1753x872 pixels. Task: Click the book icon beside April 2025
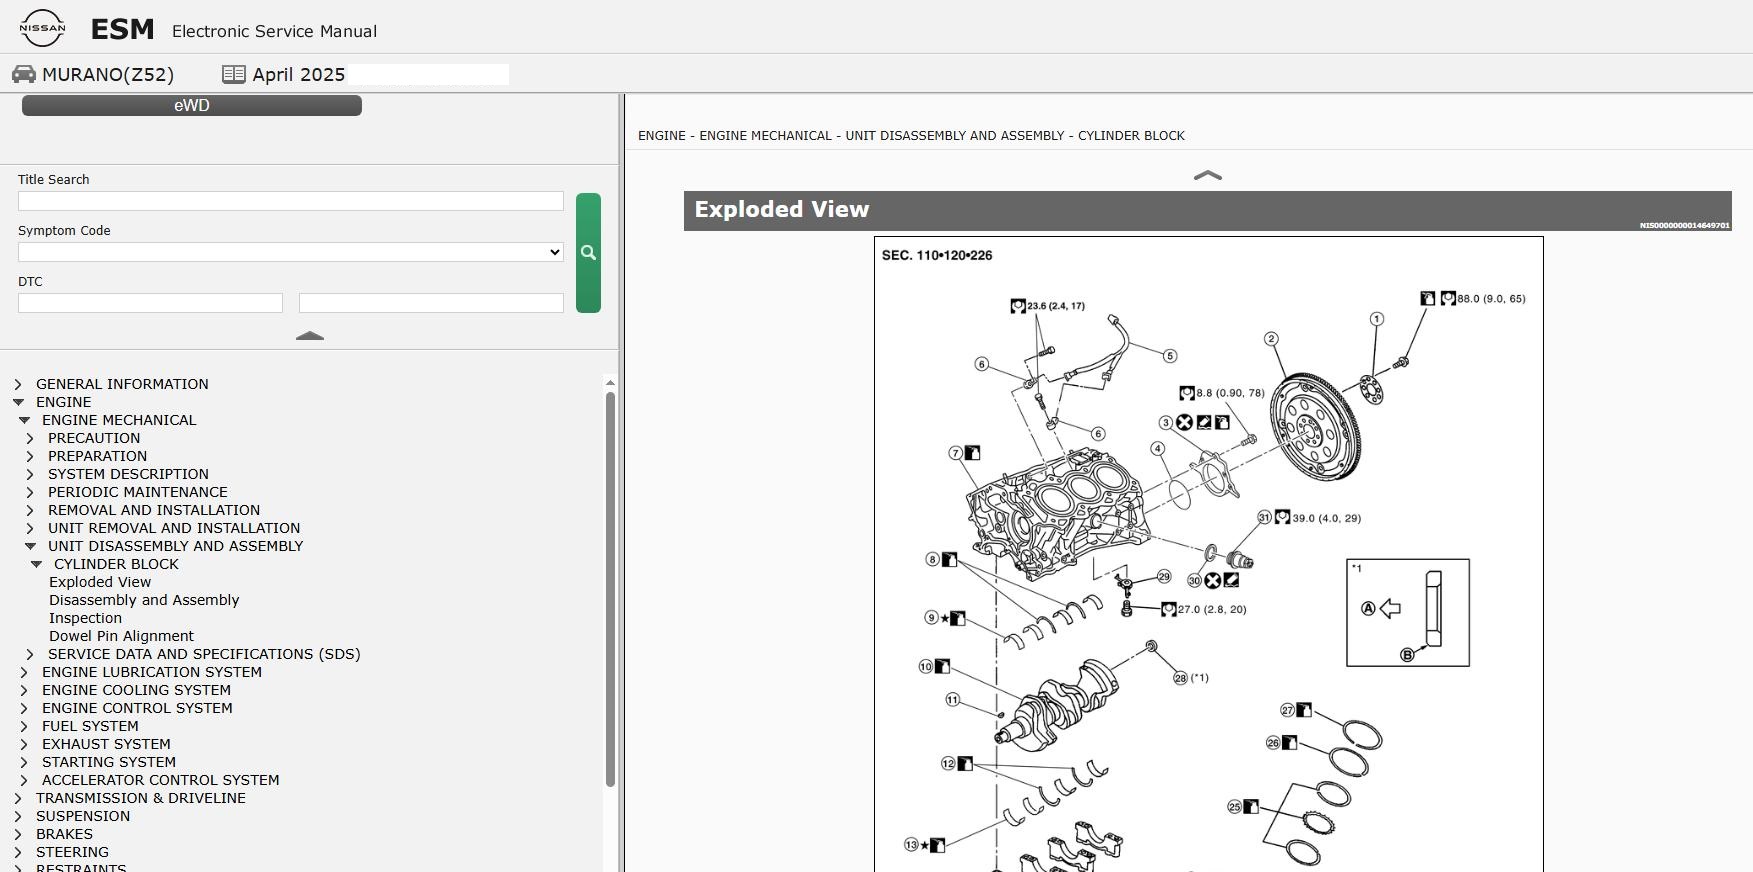tap(234, 74)
